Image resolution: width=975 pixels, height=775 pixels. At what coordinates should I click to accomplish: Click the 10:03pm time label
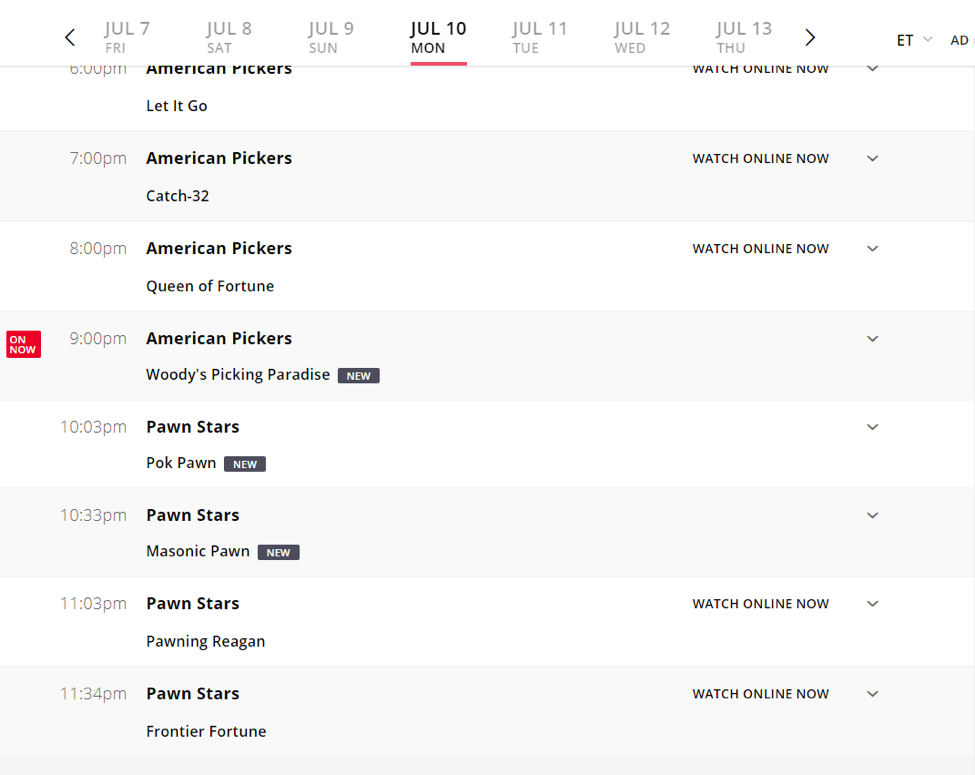click(x=93, y=427)
